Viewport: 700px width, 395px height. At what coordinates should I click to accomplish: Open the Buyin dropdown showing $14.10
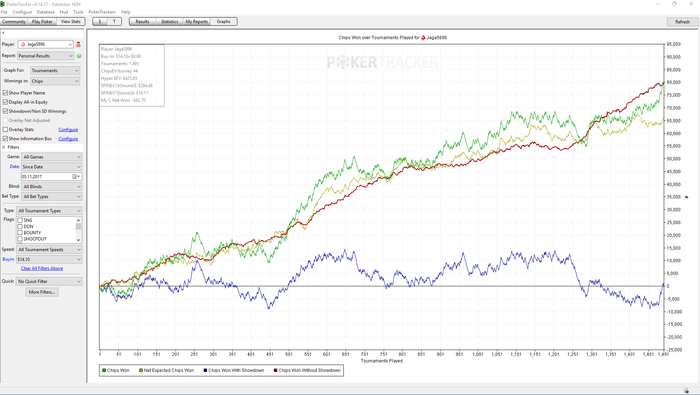[x=49, y=259]
